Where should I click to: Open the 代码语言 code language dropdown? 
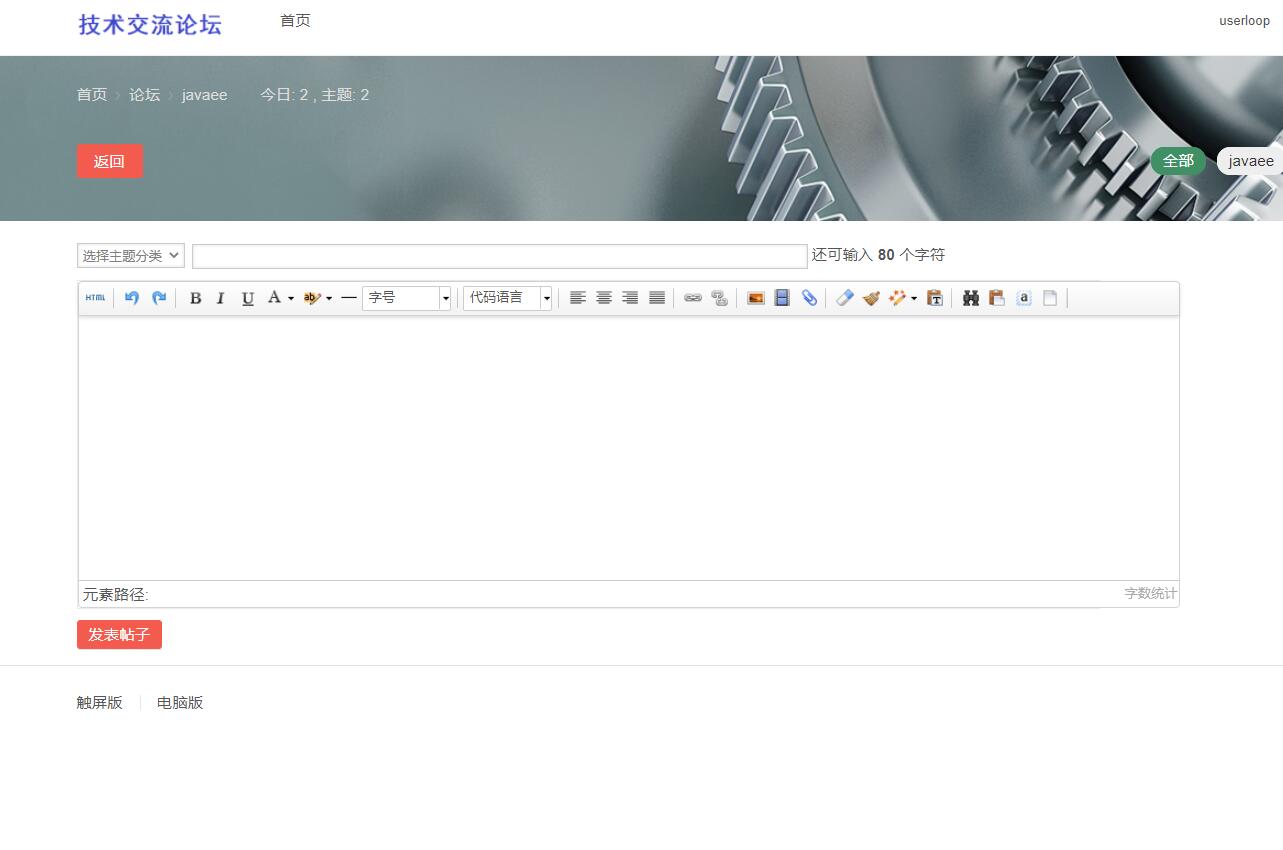507,298
